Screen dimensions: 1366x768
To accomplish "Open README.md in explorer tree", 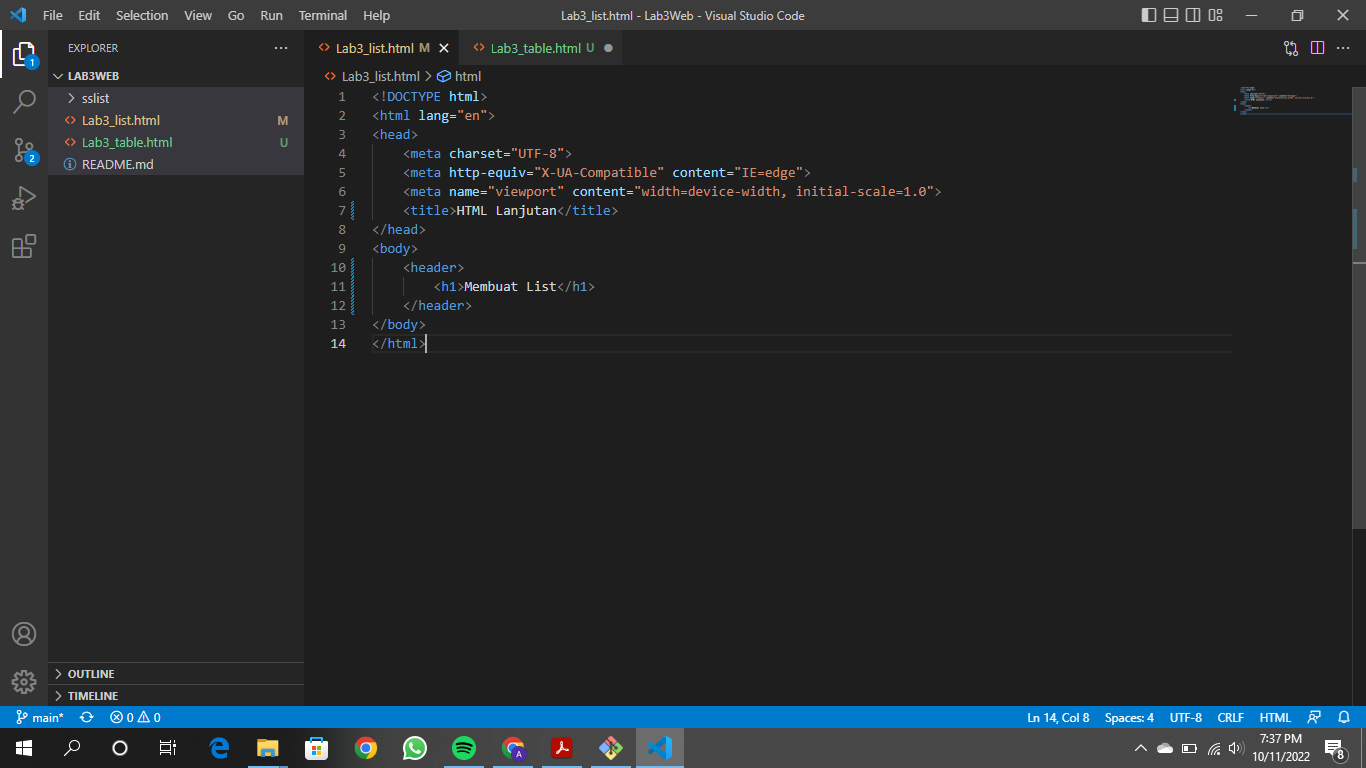I will [176, 164].
